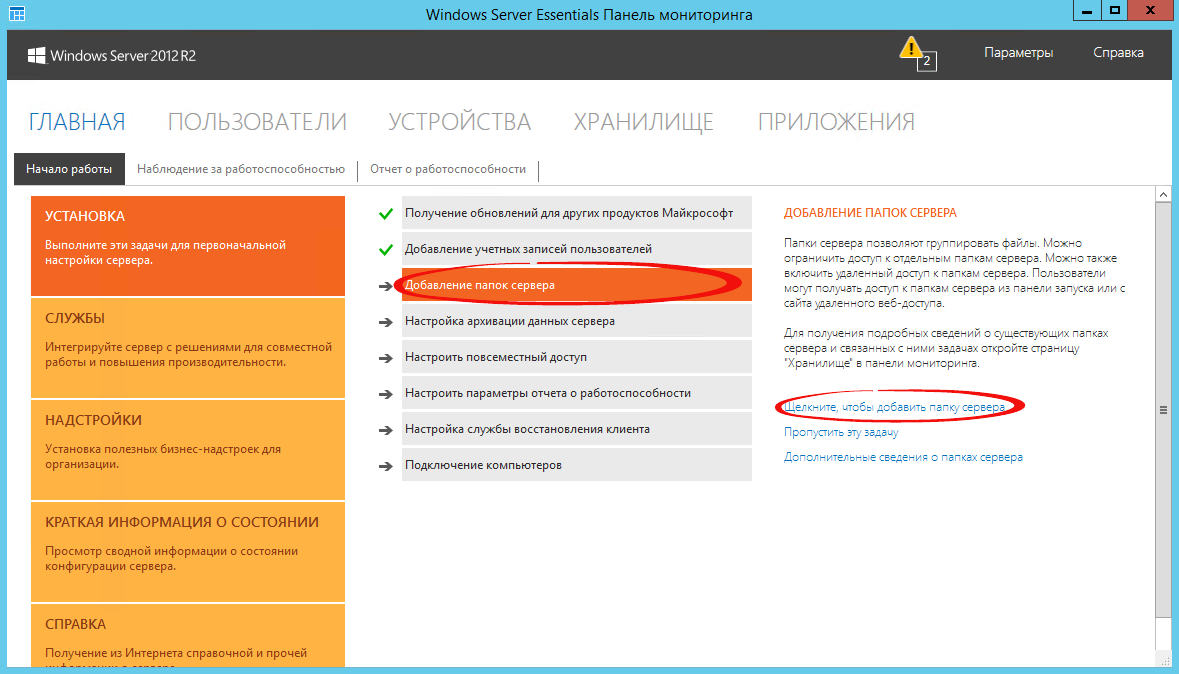The height and width of the screenshot is (674, 1179).
Task: Click arrow icon beside 'Настройка службы восстановления клиента'
Action: [386, 430]
